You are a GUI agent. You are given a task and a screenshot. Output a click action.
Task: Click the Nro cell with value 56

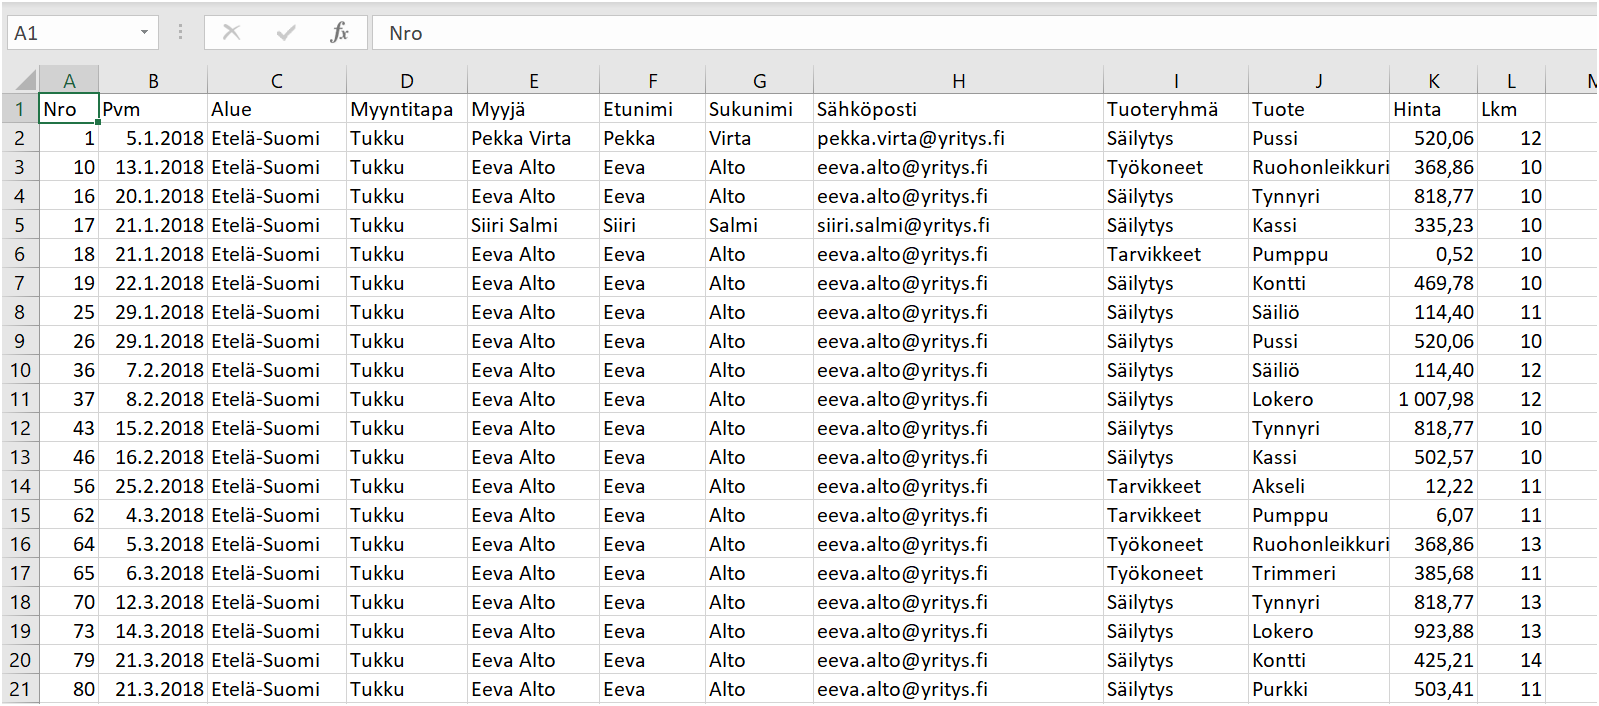[69, 486]
